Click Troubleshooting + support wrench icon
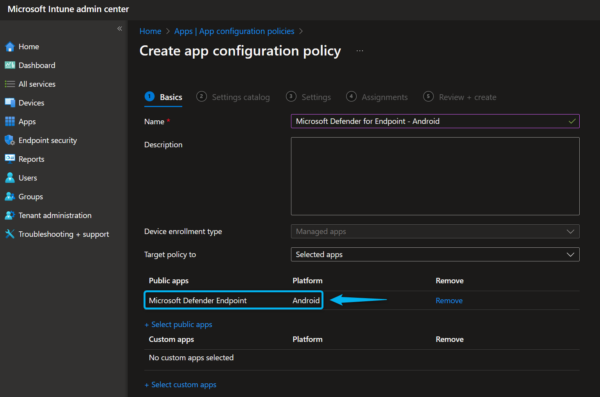 pyautogui.click(x=10, y=234)
